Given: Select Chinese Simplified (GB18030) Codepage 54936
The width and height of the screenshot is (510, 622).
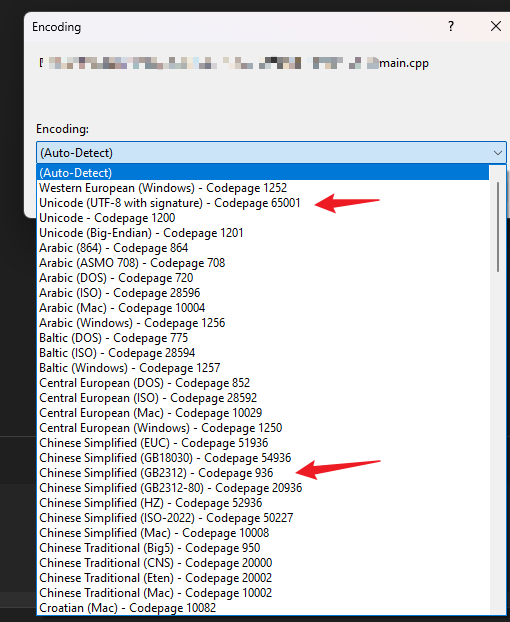Looking at the screenshot, I should point(263,458).
